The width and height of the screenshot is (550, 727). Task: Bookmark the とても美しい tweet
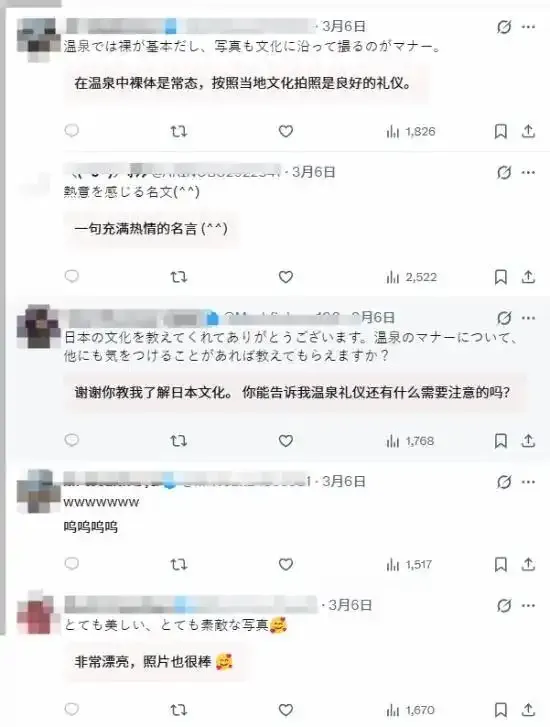coord(500,709)
